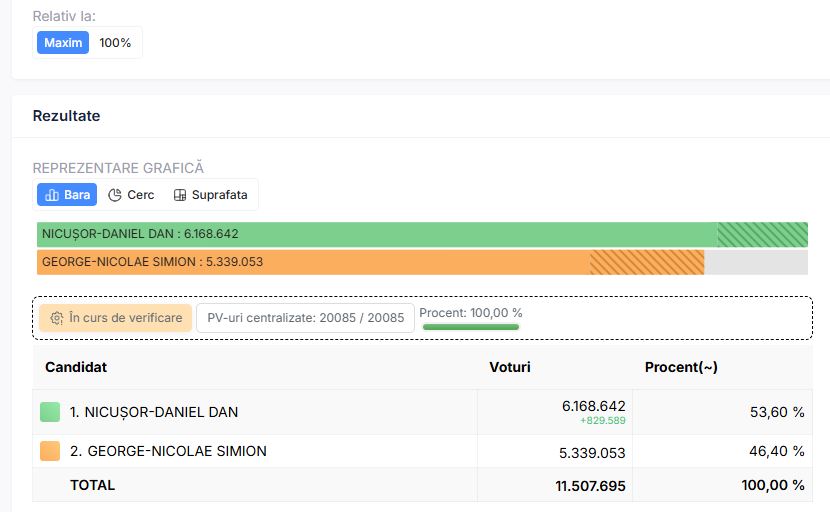Switch to the Cerc chart view

click(131, 195)
